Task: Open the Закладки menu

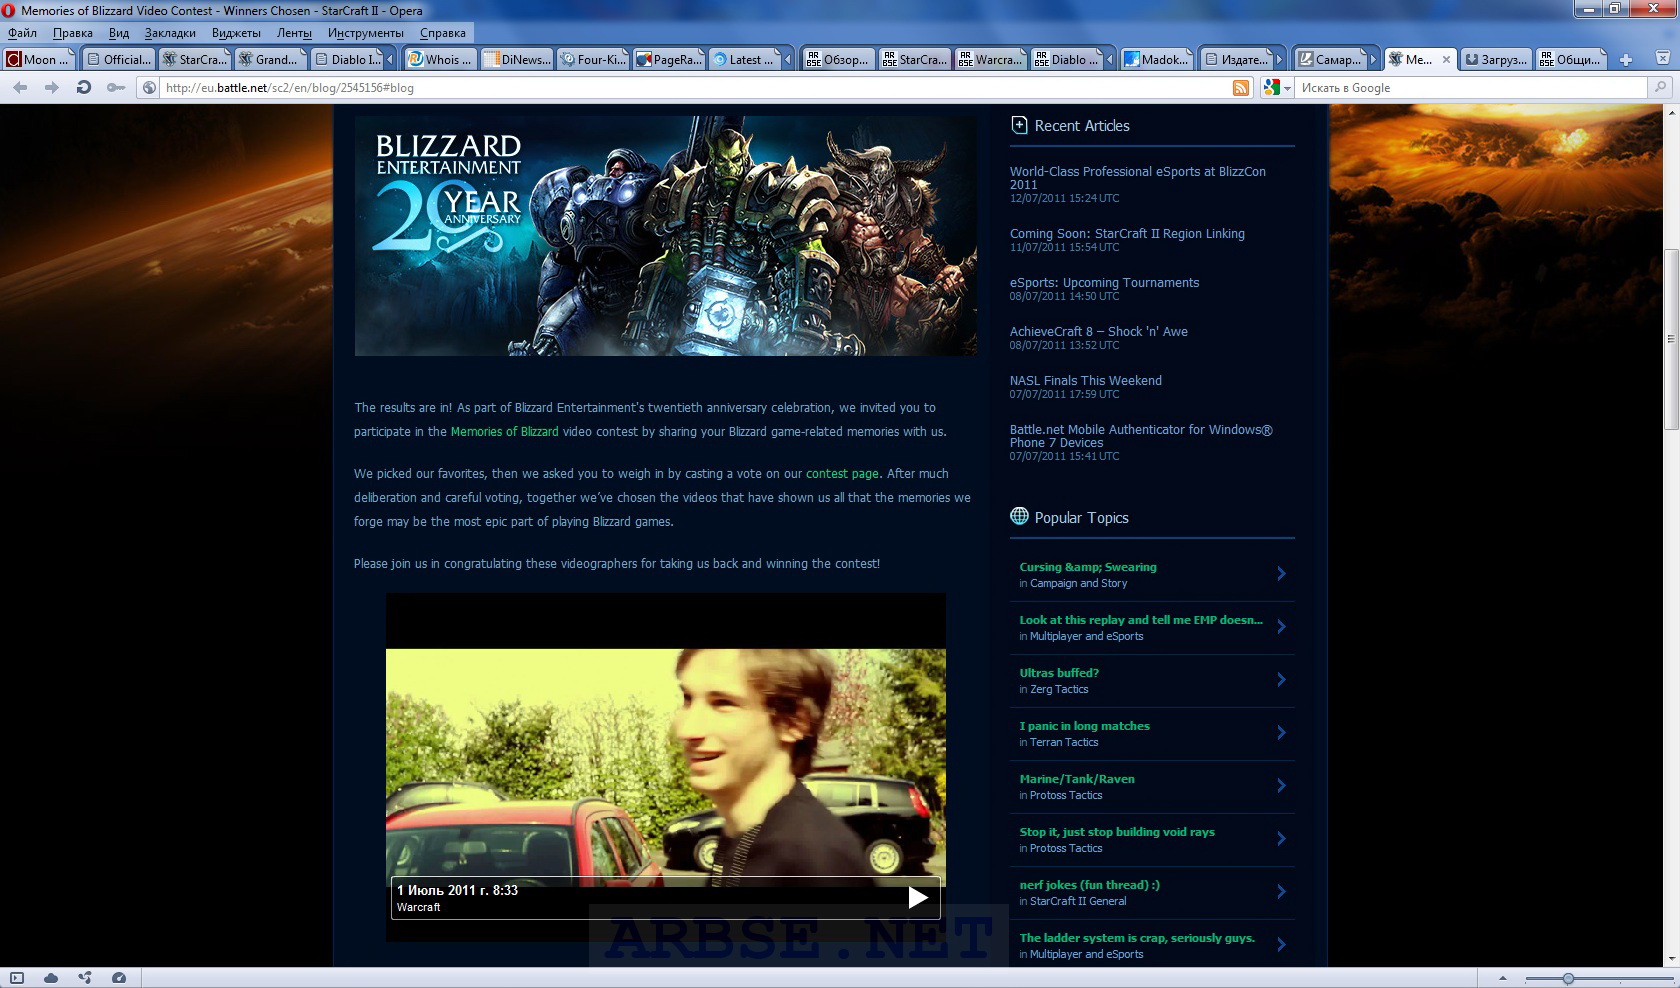Action: point(170,33)
